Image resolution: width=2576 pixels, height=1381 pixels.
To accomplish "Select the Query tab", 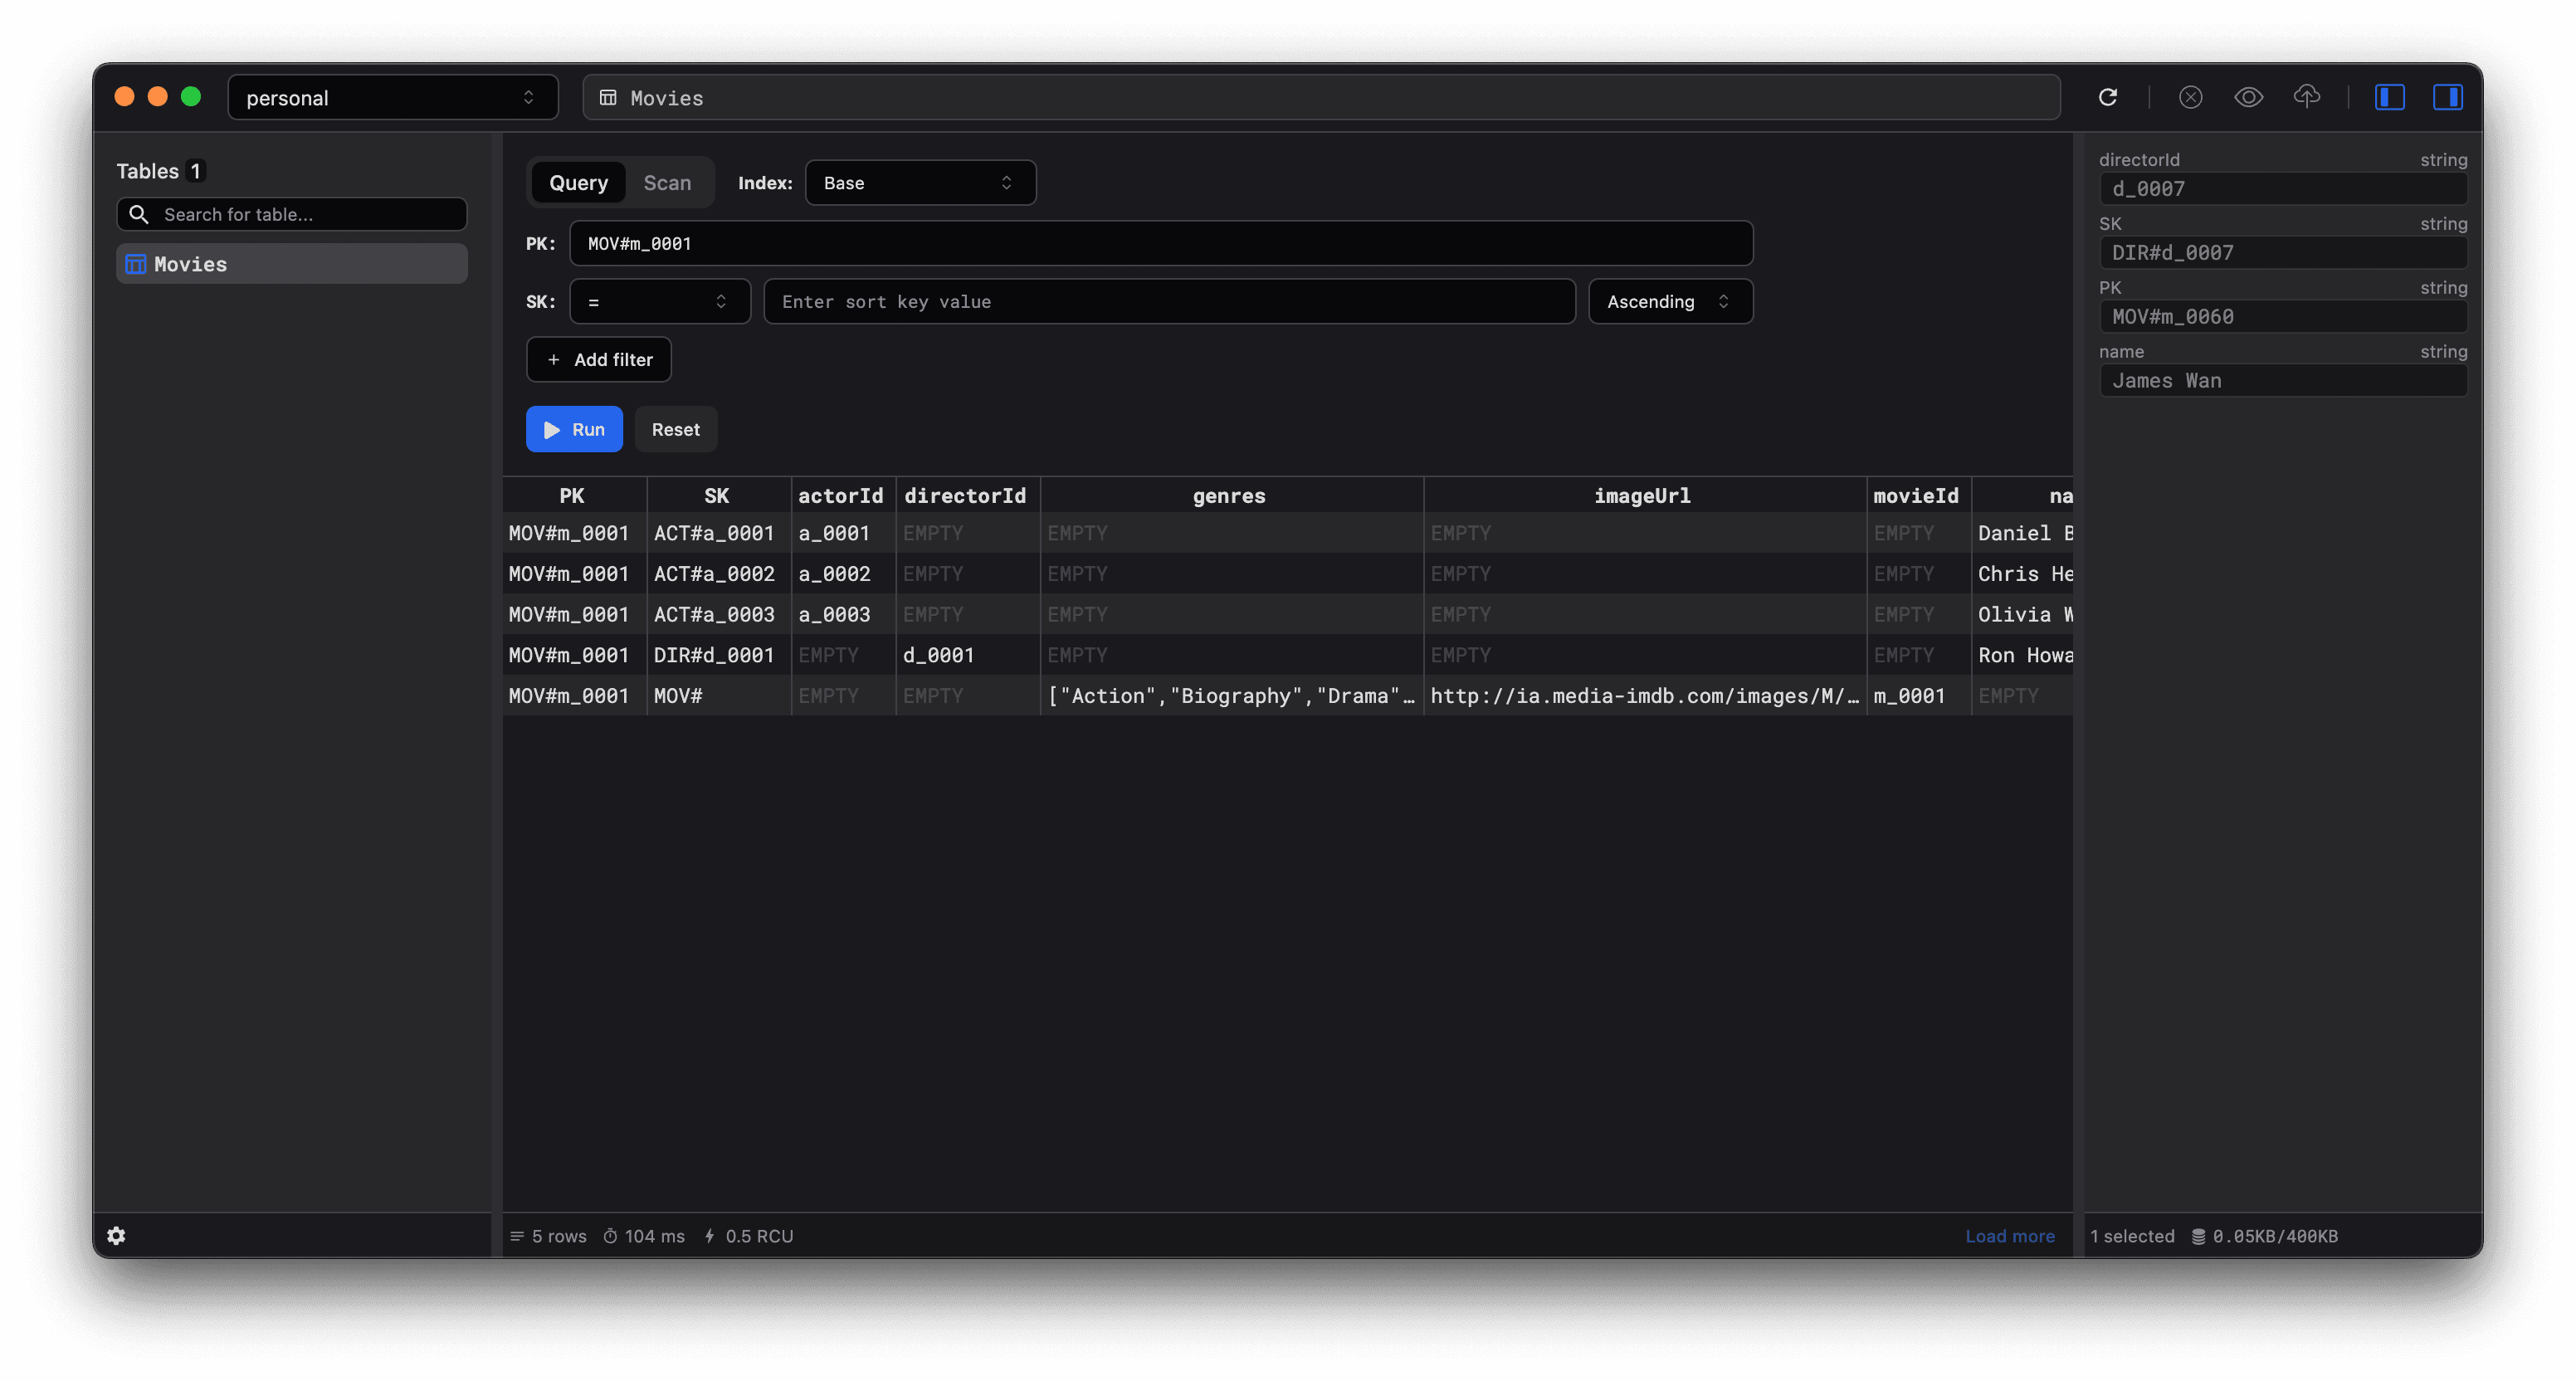I will pos(578,183).
